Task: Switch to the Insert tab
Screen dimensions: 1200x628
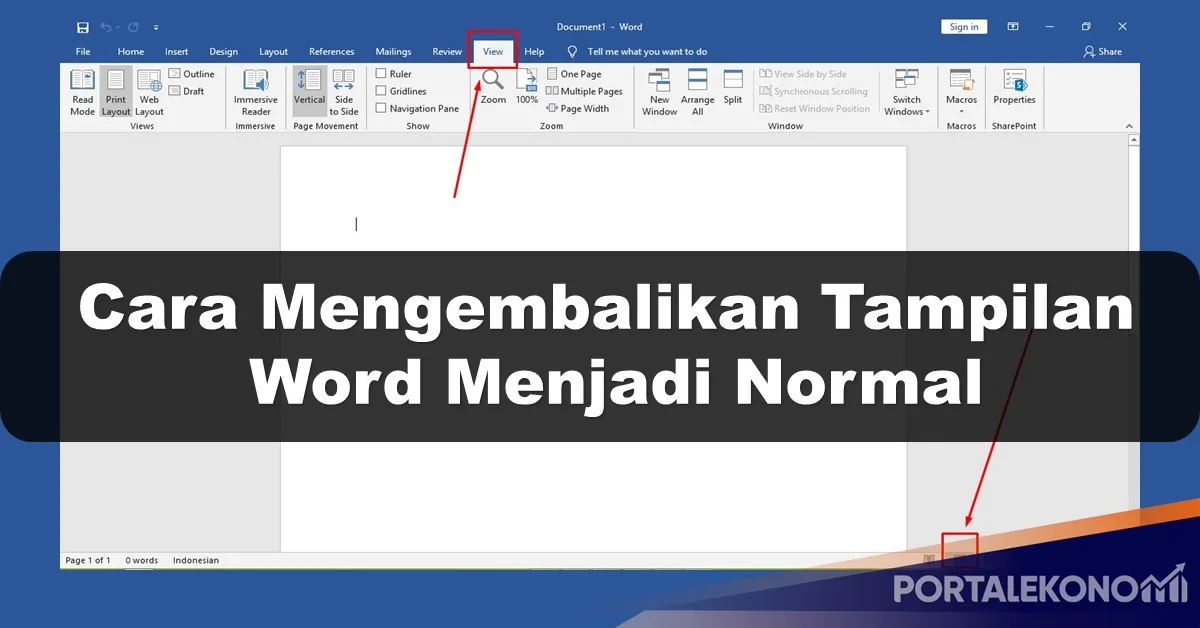Action: (177, 52)
